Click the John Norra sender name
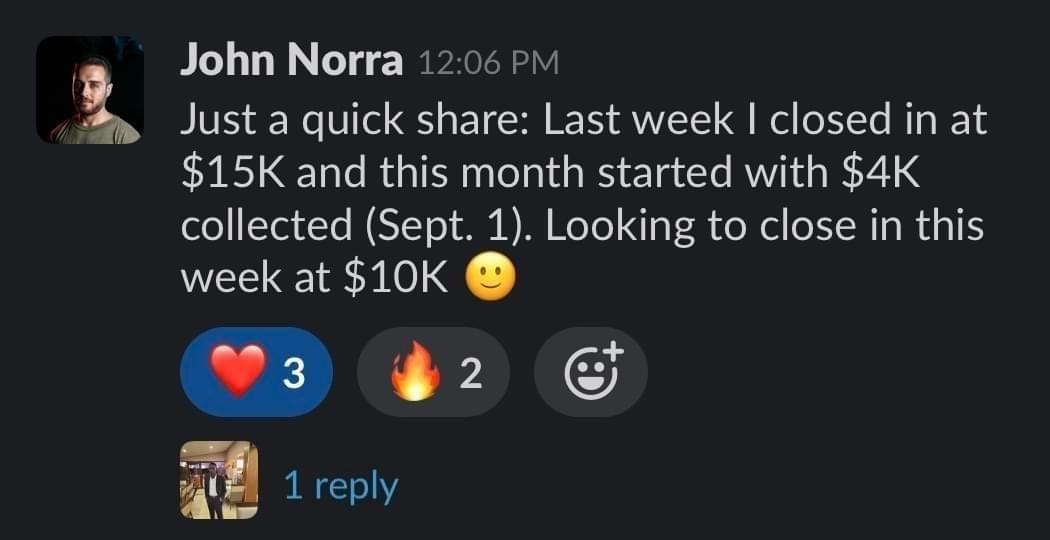 [x=291, y=63]
